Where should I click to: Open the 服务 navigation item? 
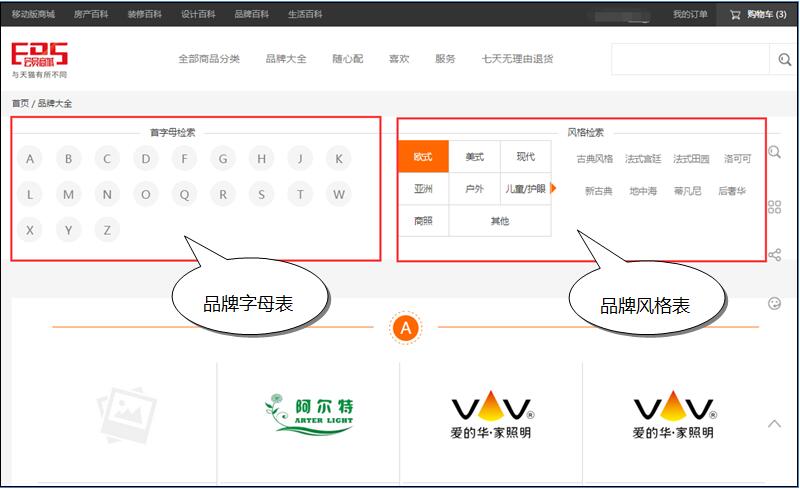point(445,59)
